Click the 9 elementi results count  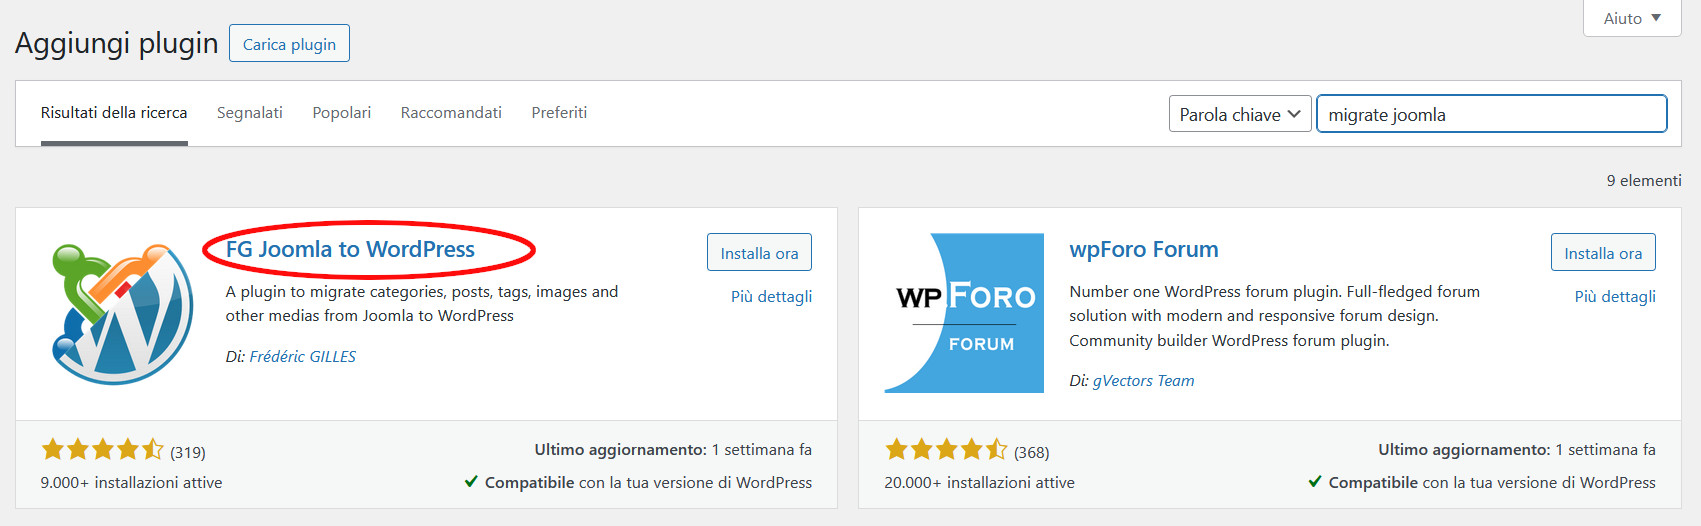point(1644,181)
